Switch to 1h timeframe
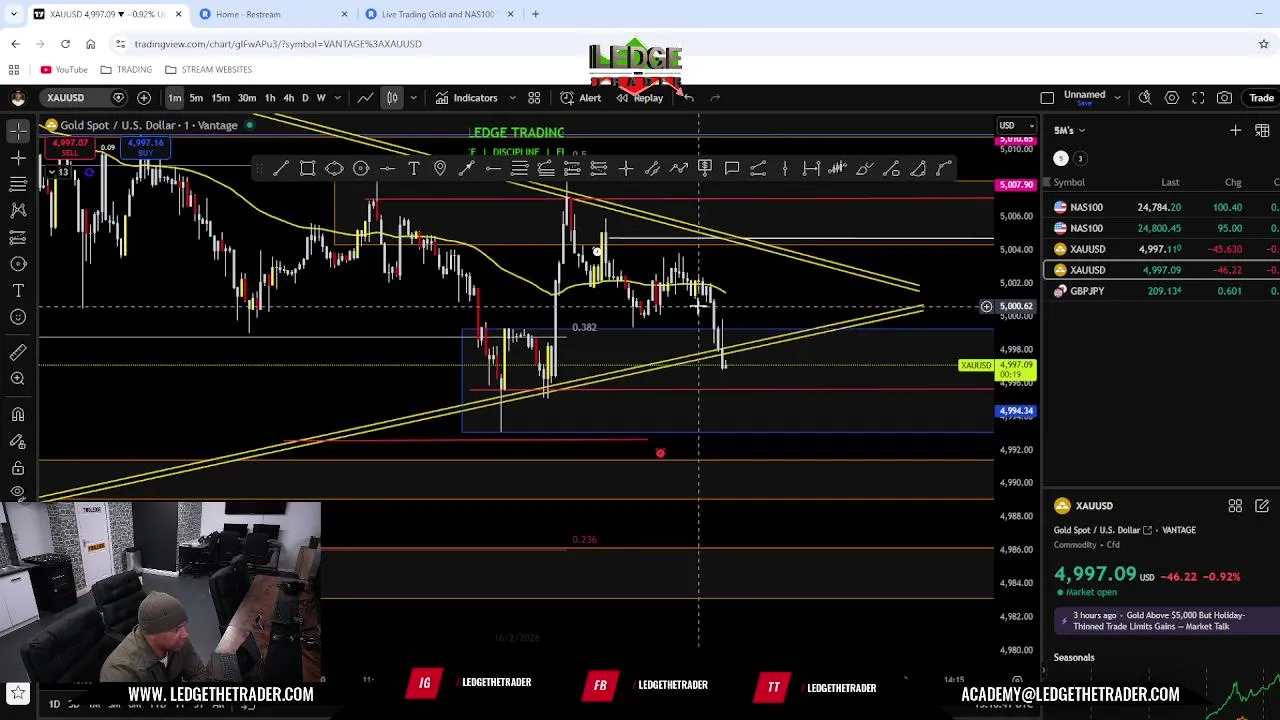The image size is (1280, 720). click(x=269, y=97)
